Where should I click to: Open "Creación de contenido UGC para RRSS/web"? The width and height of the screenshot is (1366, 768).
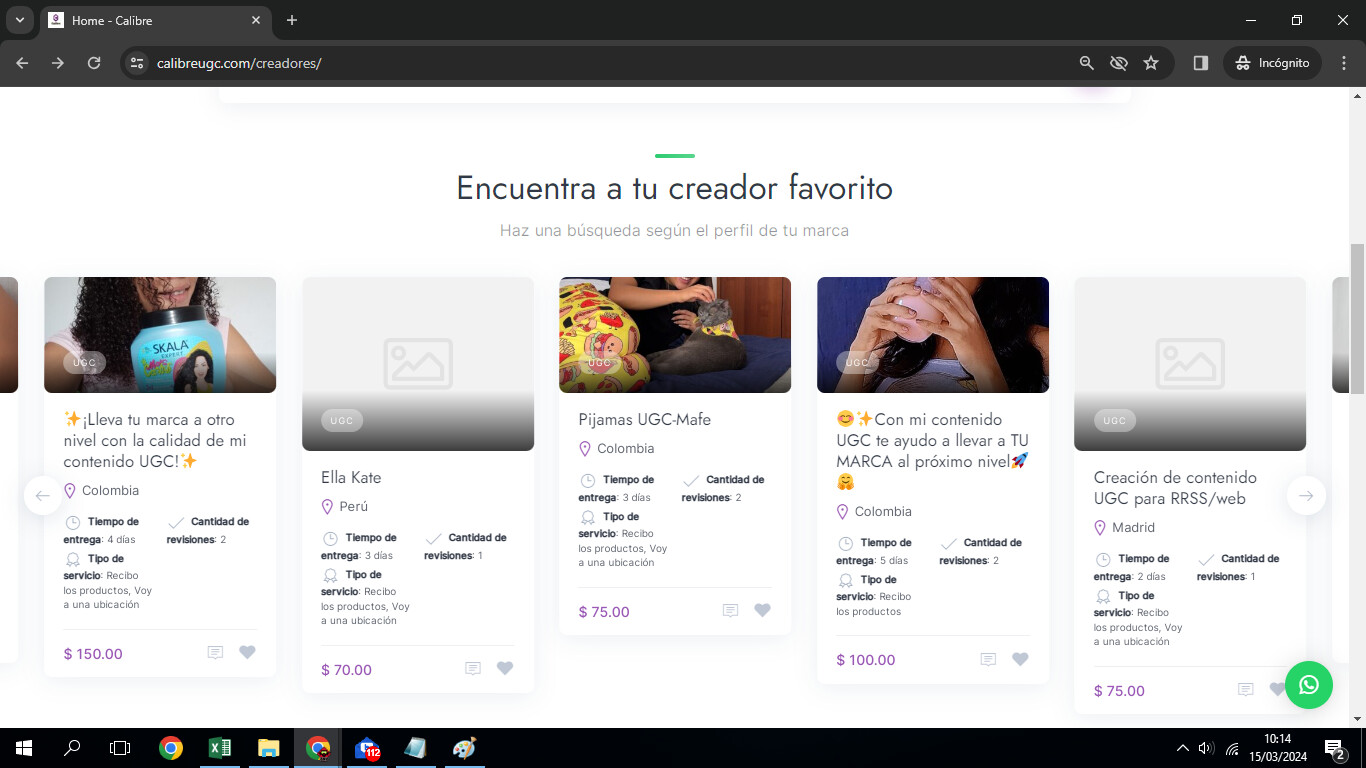point(1175,488)
